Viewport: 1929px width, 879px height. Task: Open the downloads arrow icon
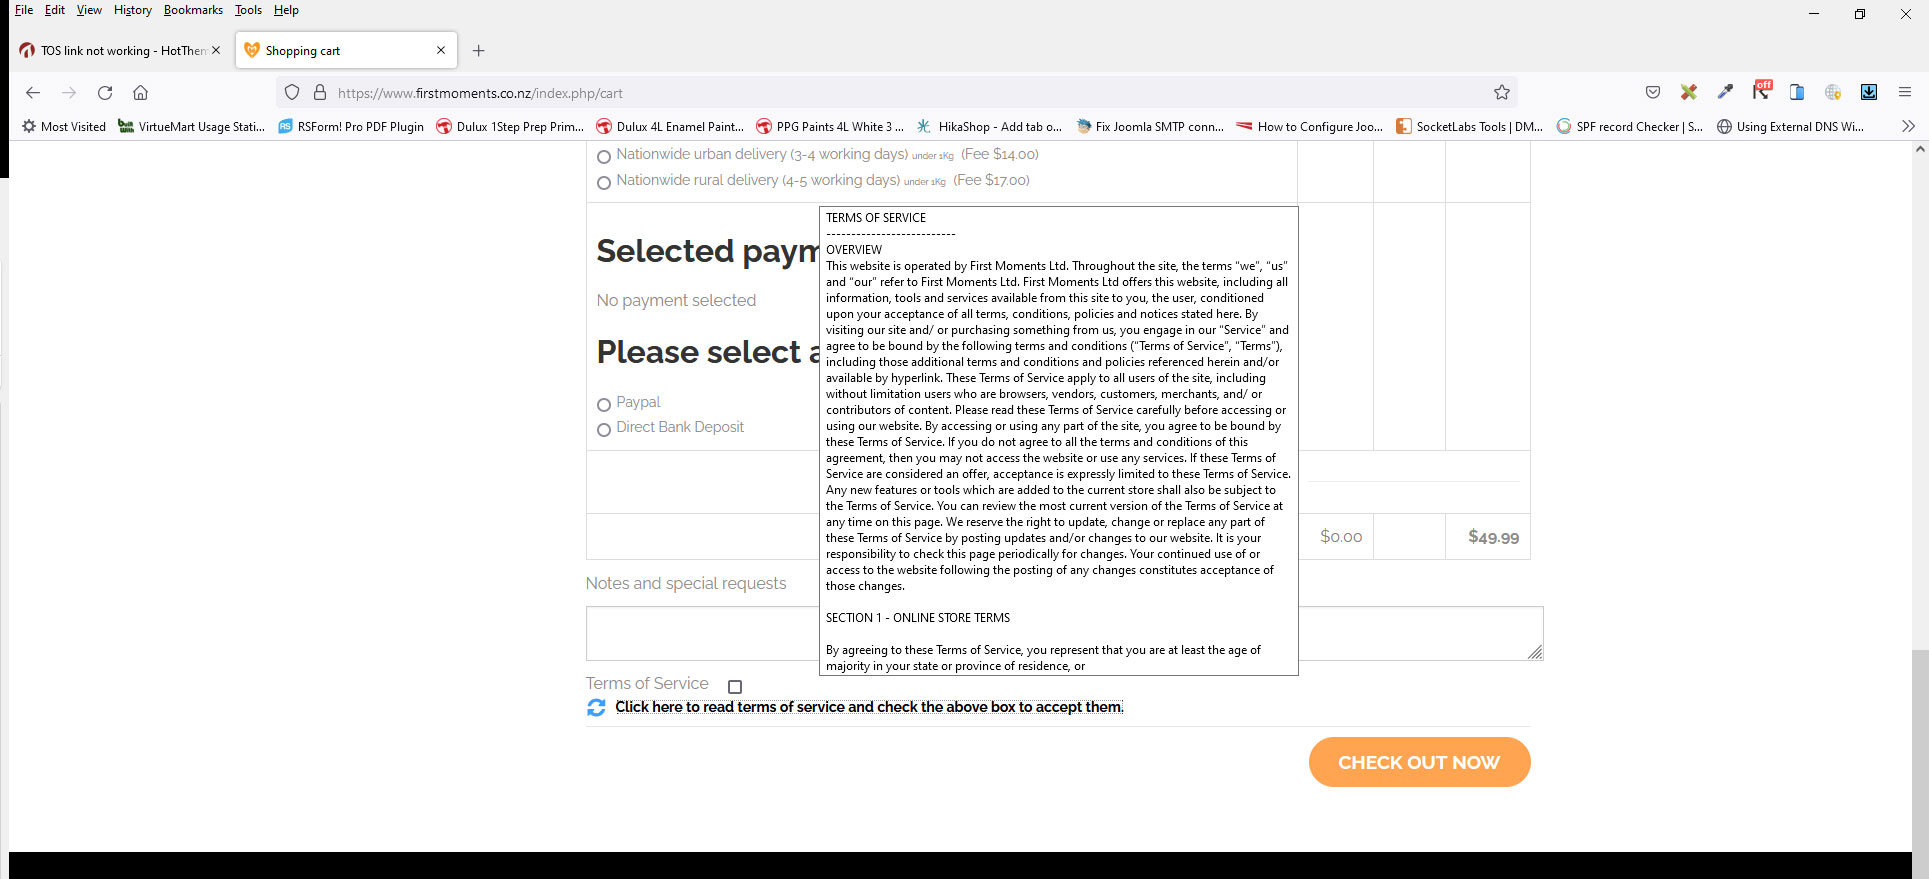coord(1869,92)
